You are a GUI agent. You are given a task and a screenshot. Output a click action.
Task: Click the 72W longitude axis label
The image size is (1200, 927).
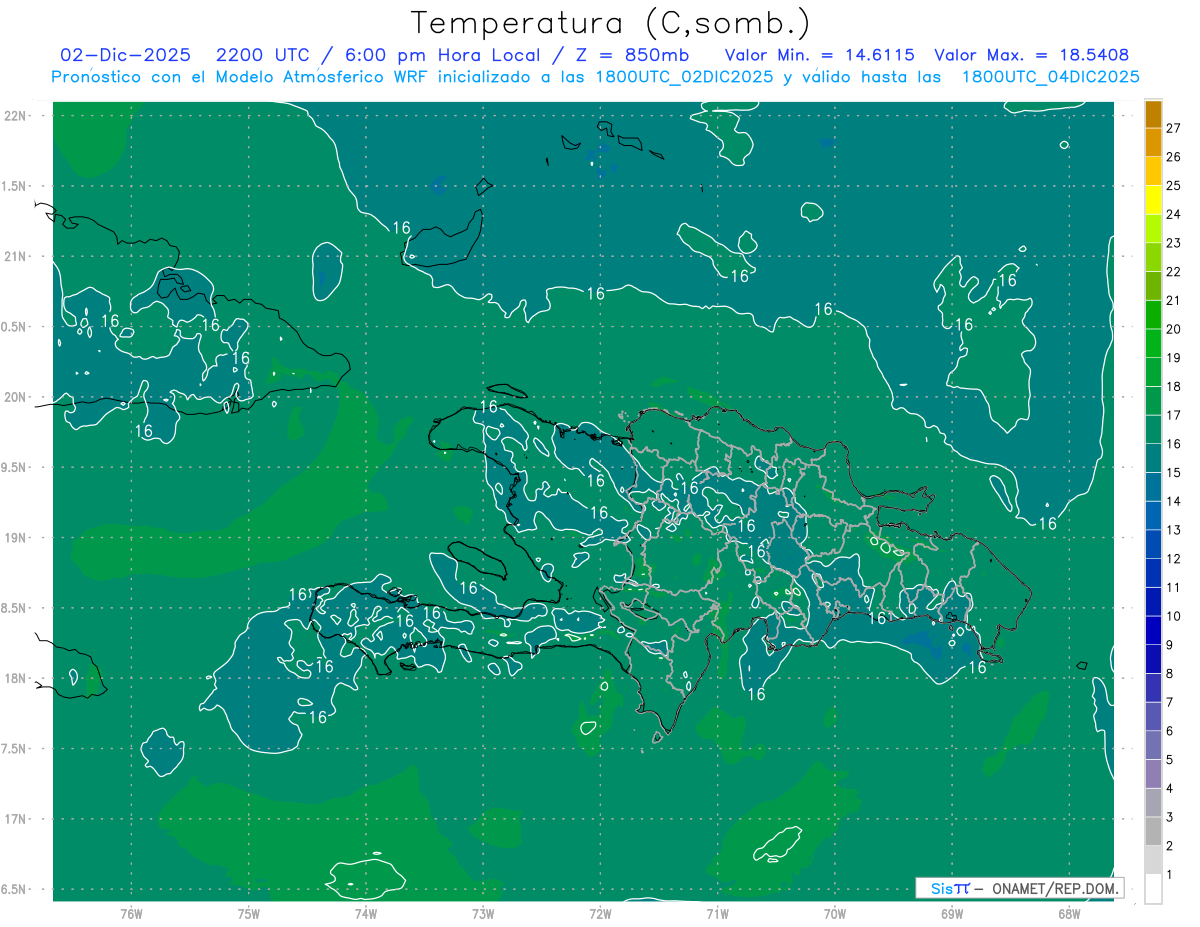(x=600, y=913)
